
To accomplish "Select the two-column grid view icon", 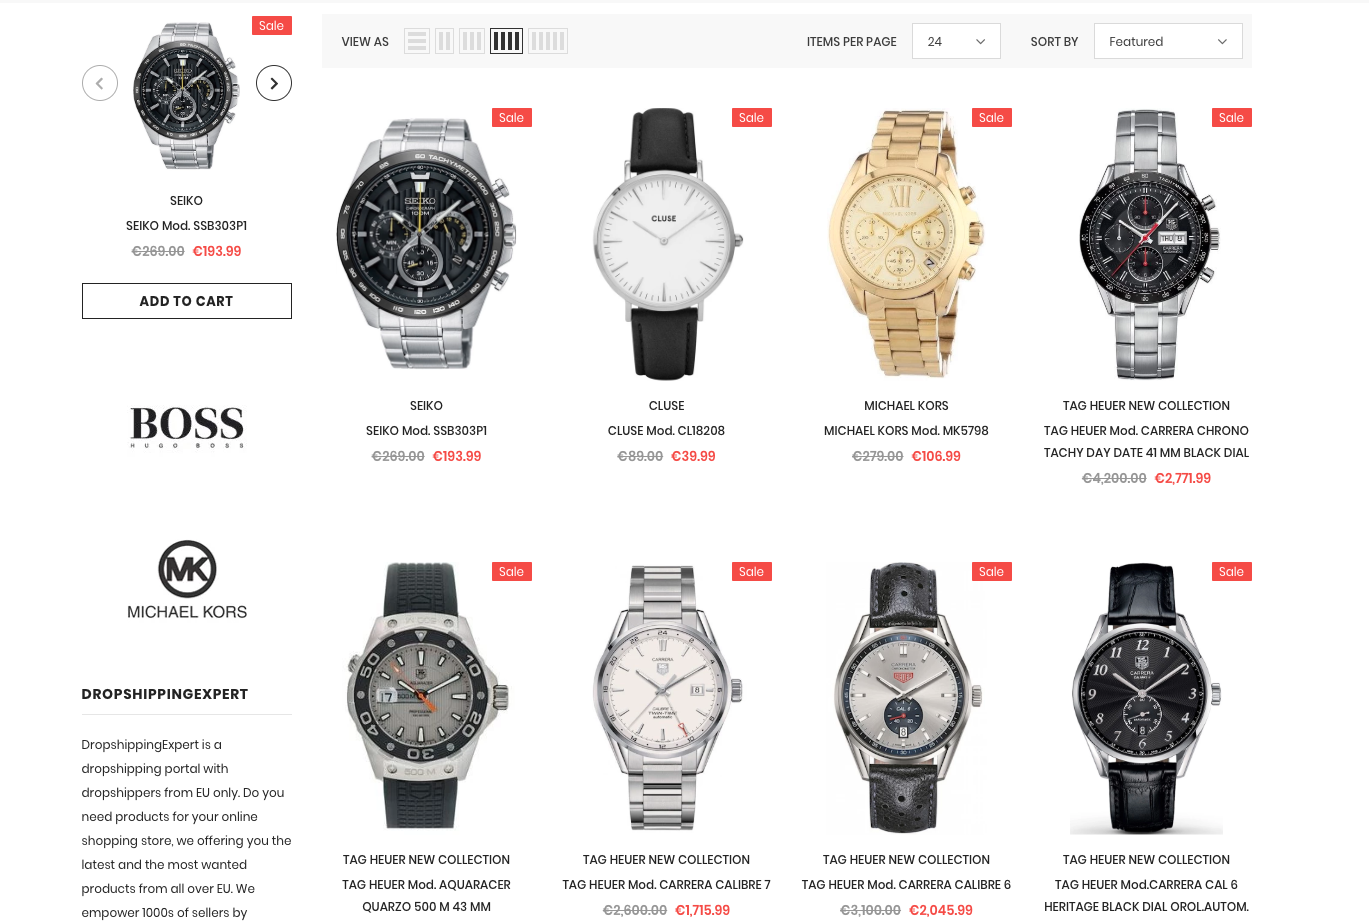I will tap(444, 41).
